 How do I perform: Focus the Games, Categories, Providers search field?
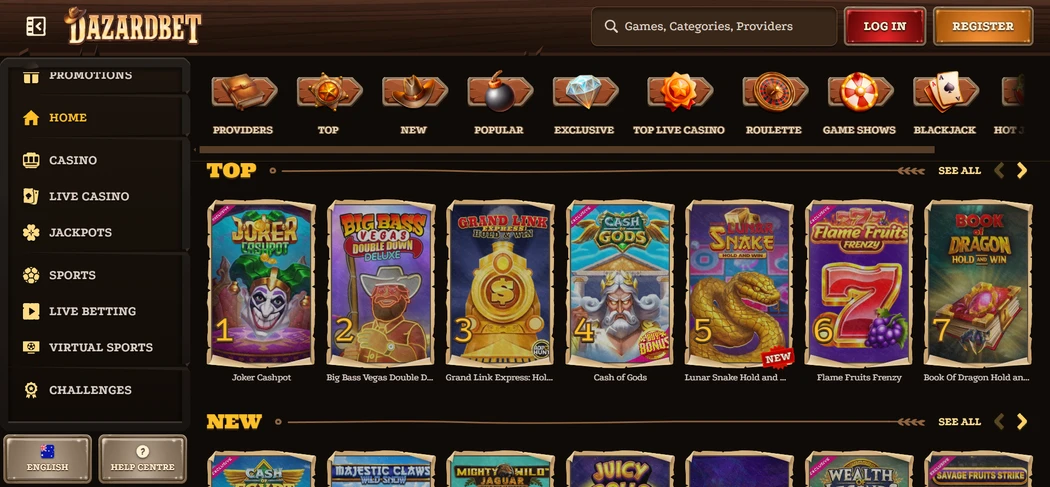click(x=714, y=26)
